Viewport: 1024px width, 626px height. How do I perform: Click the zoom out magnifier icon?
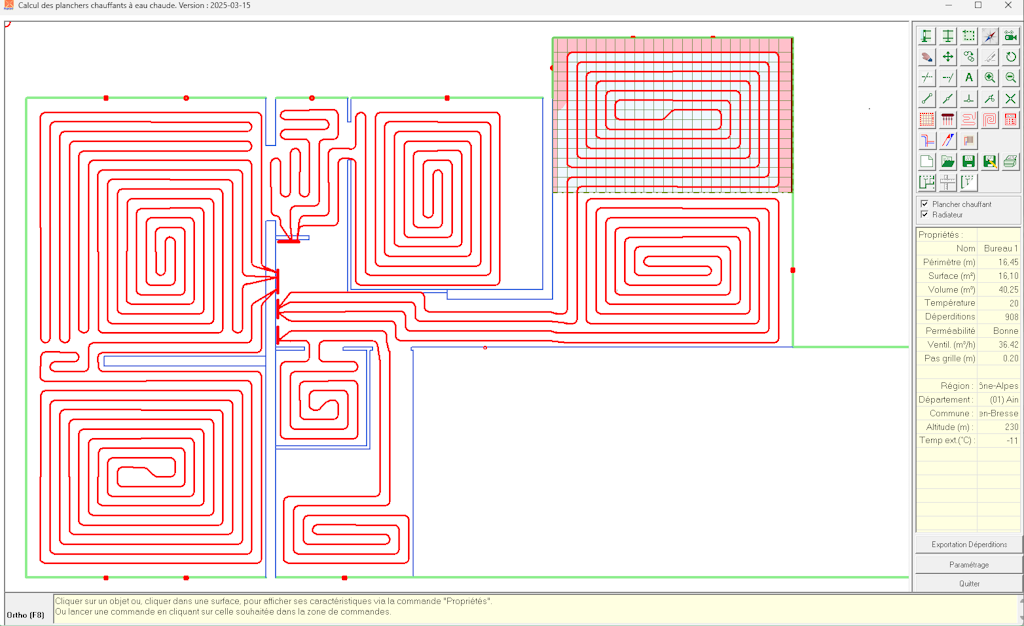coord(1011,77)
